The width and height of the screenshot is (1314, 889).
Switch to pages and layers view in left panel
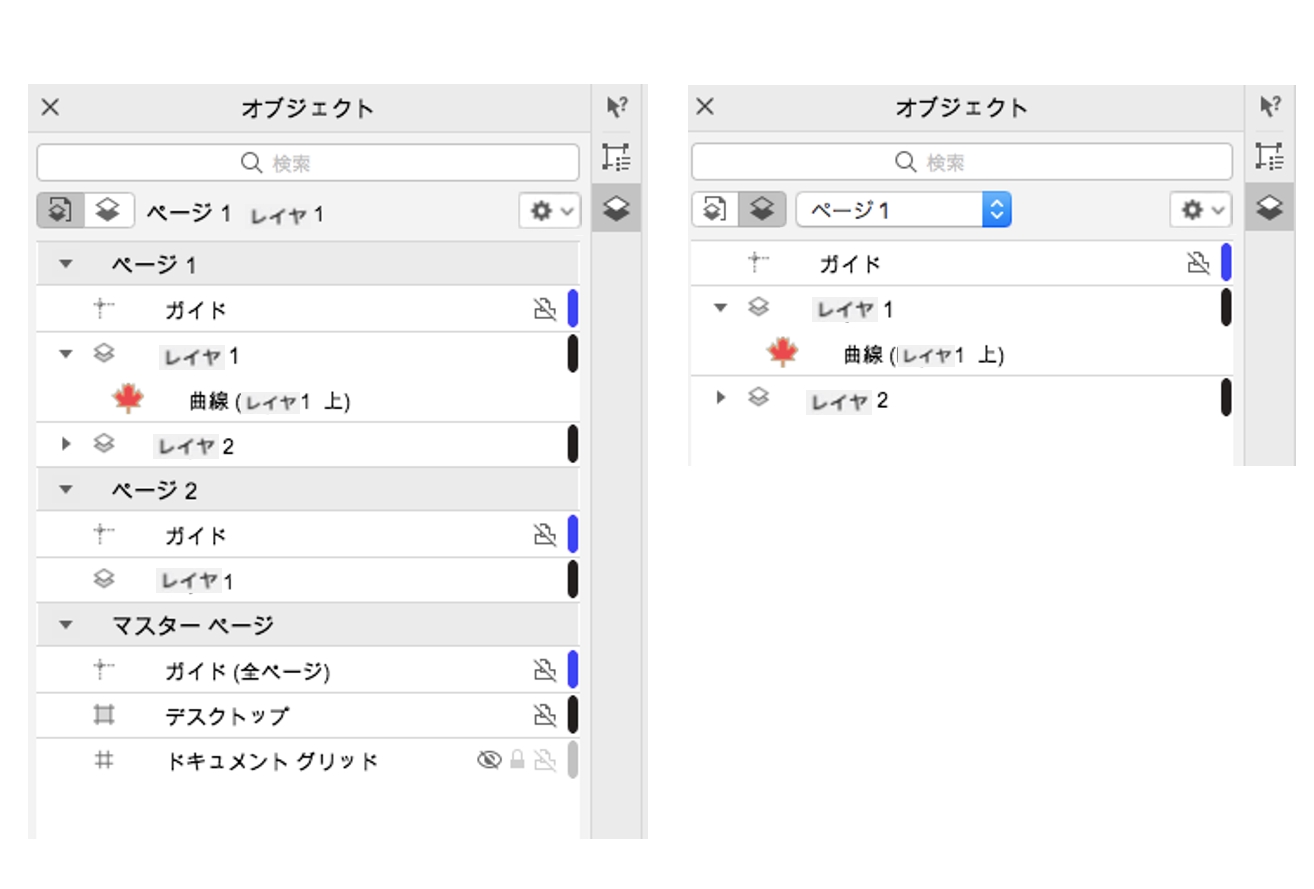click(61, 210)
